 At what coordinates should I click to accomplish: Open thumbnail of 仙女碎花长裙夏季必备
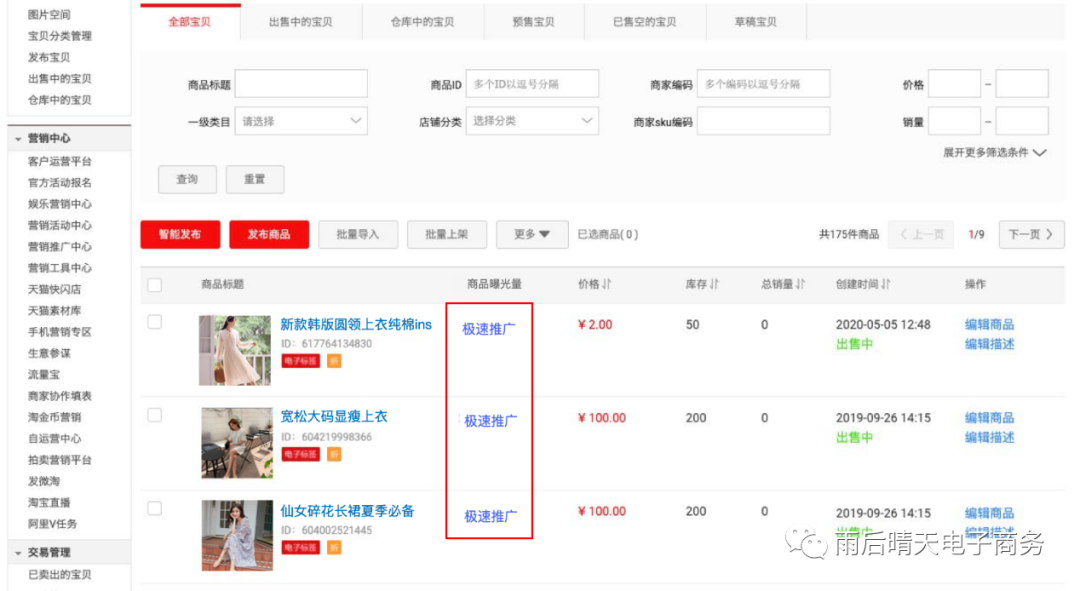237,536
